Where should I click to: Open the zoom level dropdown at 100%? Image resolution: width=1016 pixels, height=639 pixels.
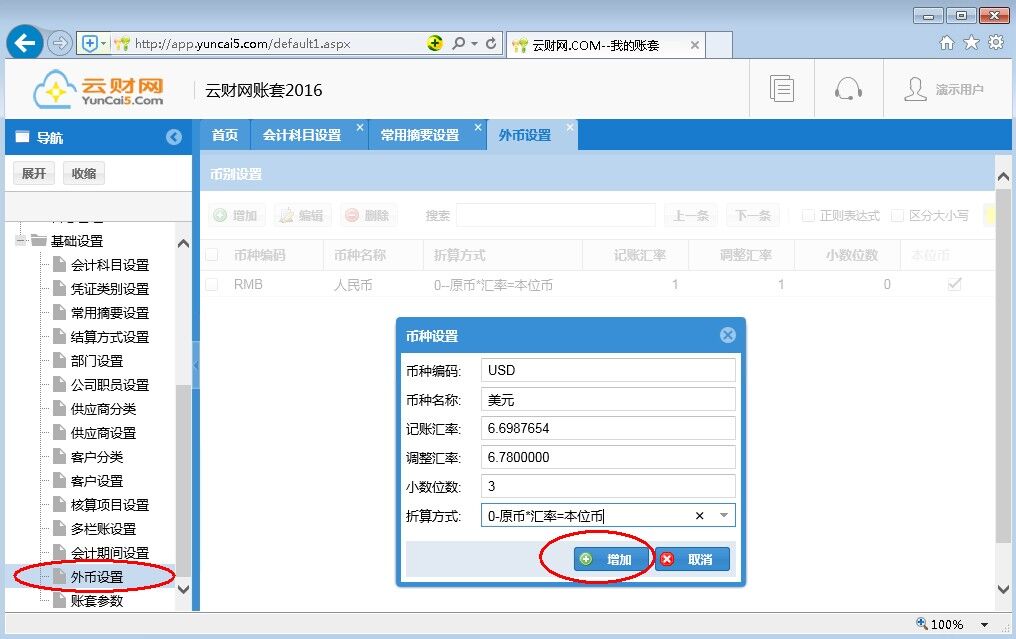(985, 625)
